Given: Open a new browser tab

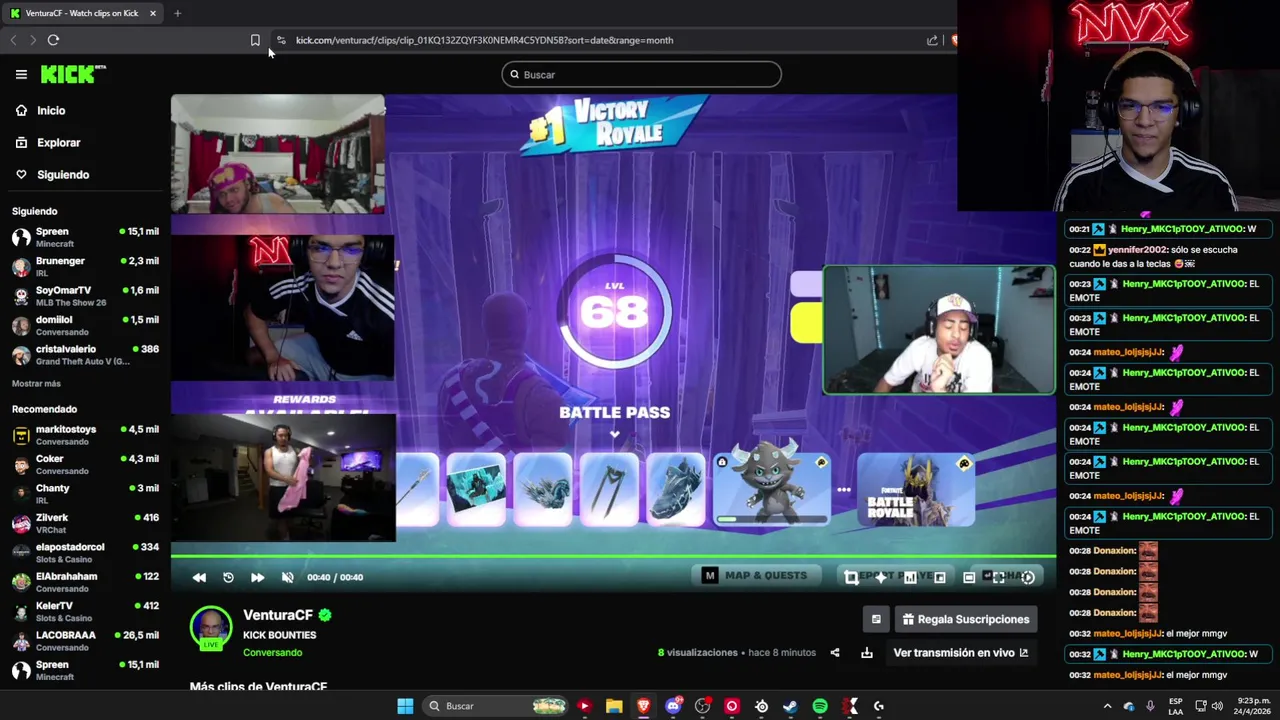Looking at the screenshot, I should (177, 13).
